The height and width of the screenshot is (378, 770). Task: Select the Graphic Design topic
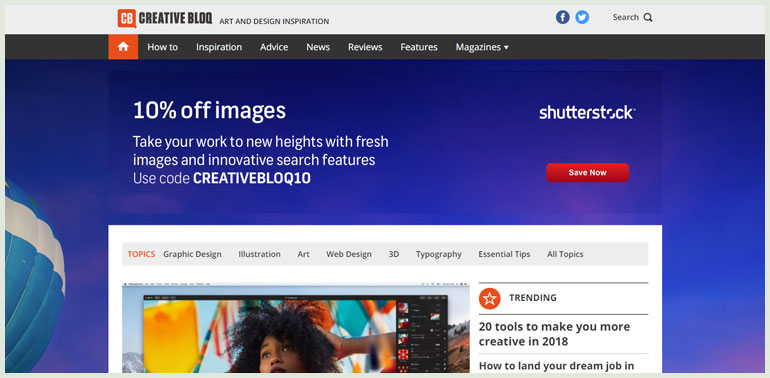(192, 254)
